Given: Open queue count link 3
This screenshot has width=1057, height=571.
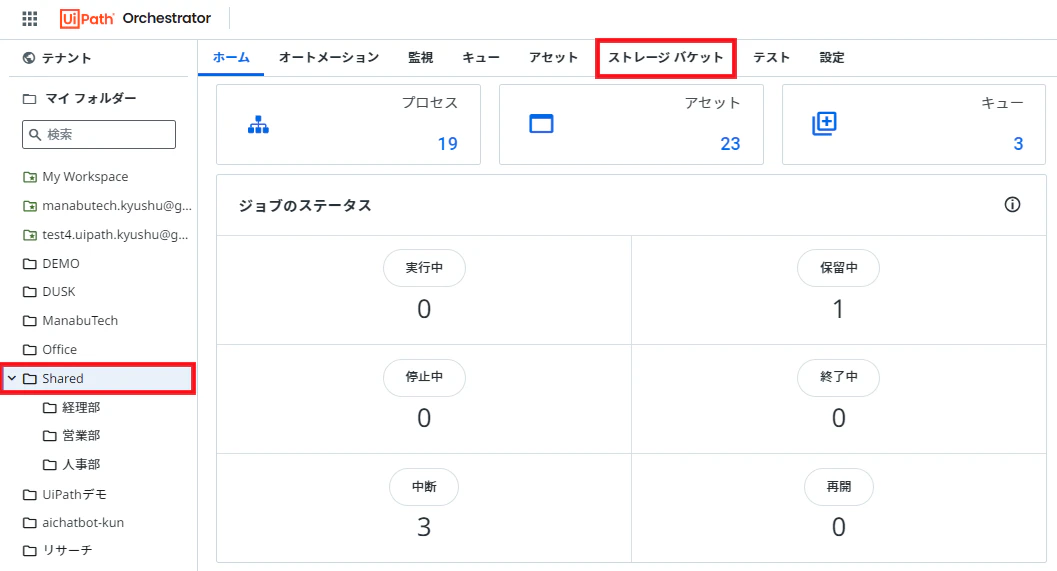Looking at the screenshot, I should (x=1018, y=144).
